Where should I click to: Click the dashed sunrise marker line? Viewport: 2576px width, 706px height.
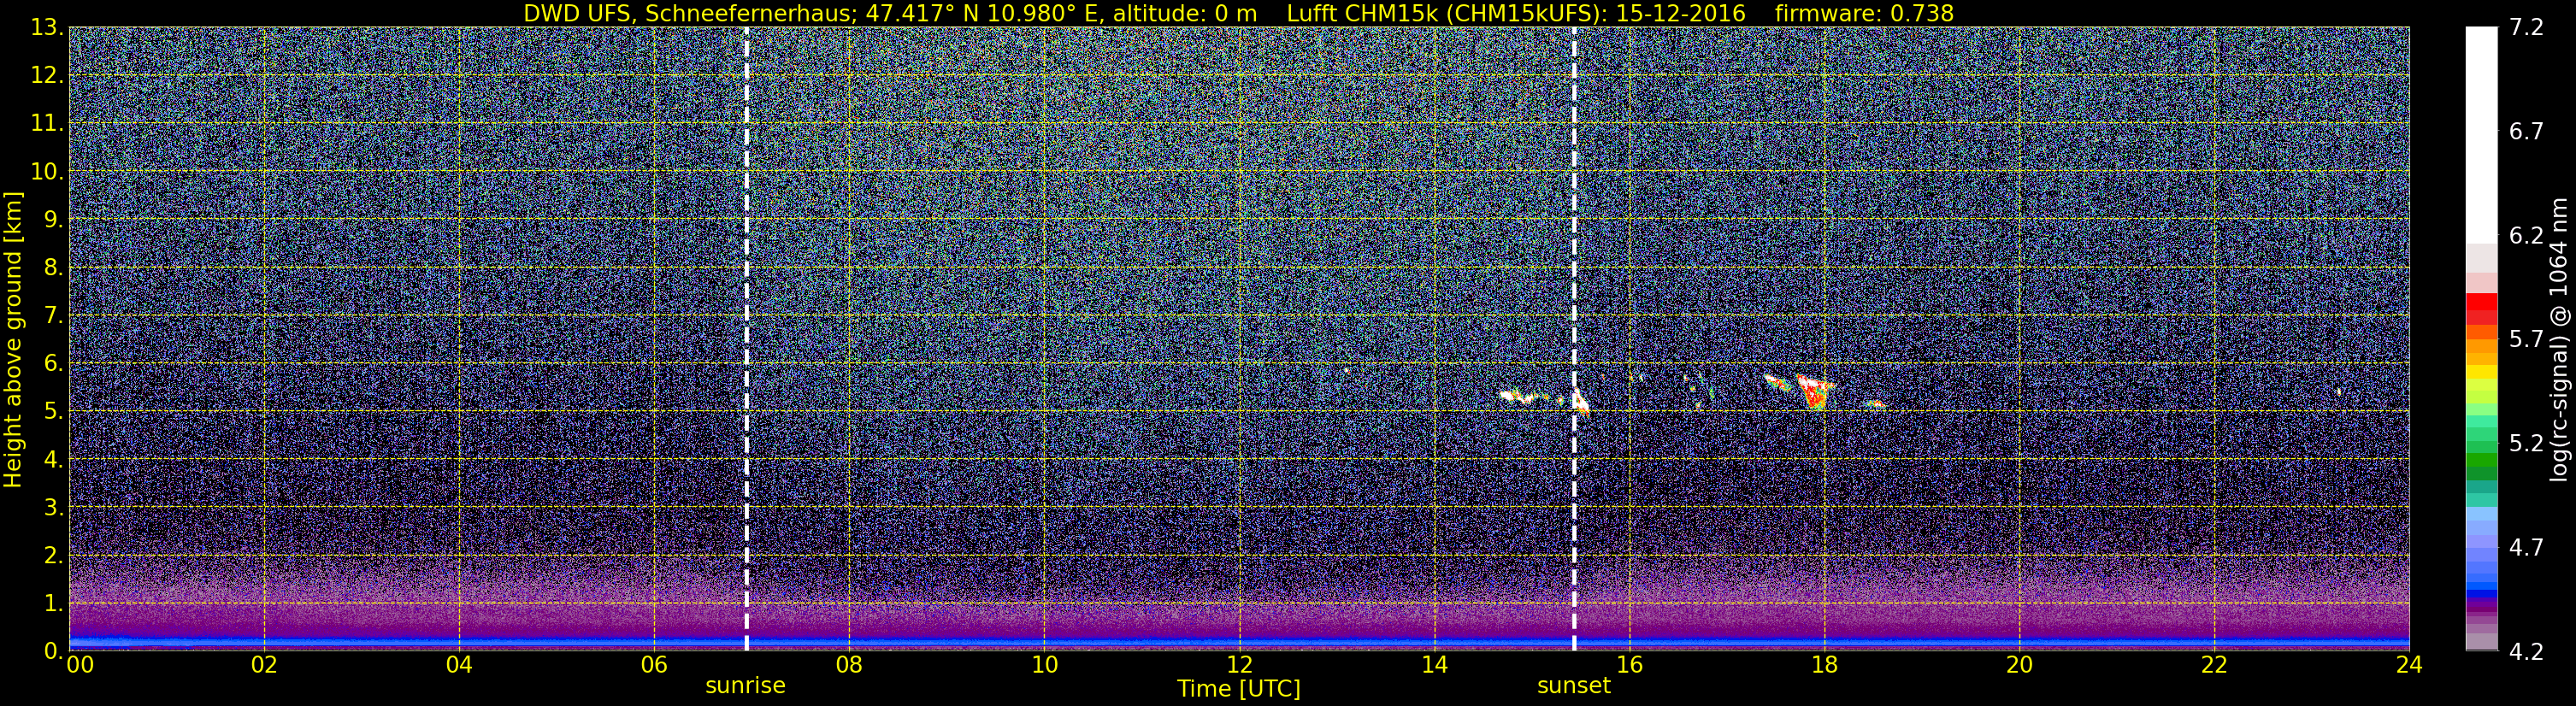click(x=746, y=339)
